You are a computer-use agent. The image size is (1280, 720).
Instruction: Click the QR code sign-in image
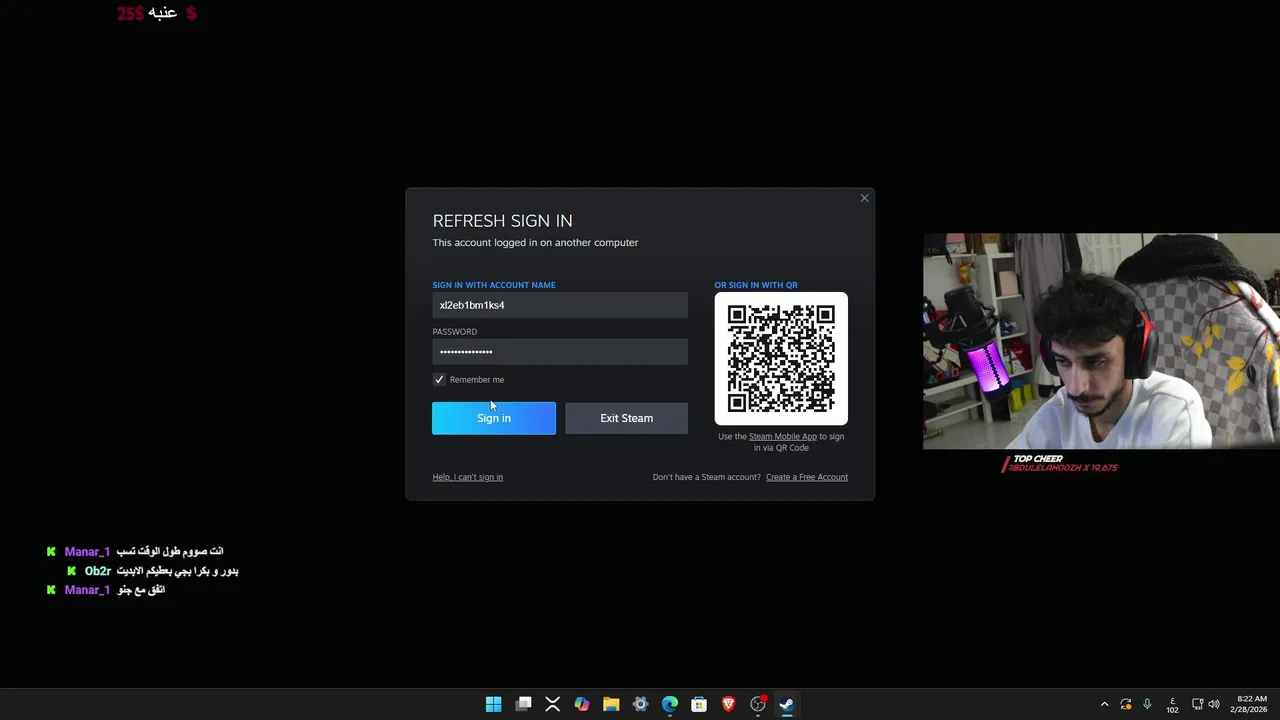pos(781,359)
